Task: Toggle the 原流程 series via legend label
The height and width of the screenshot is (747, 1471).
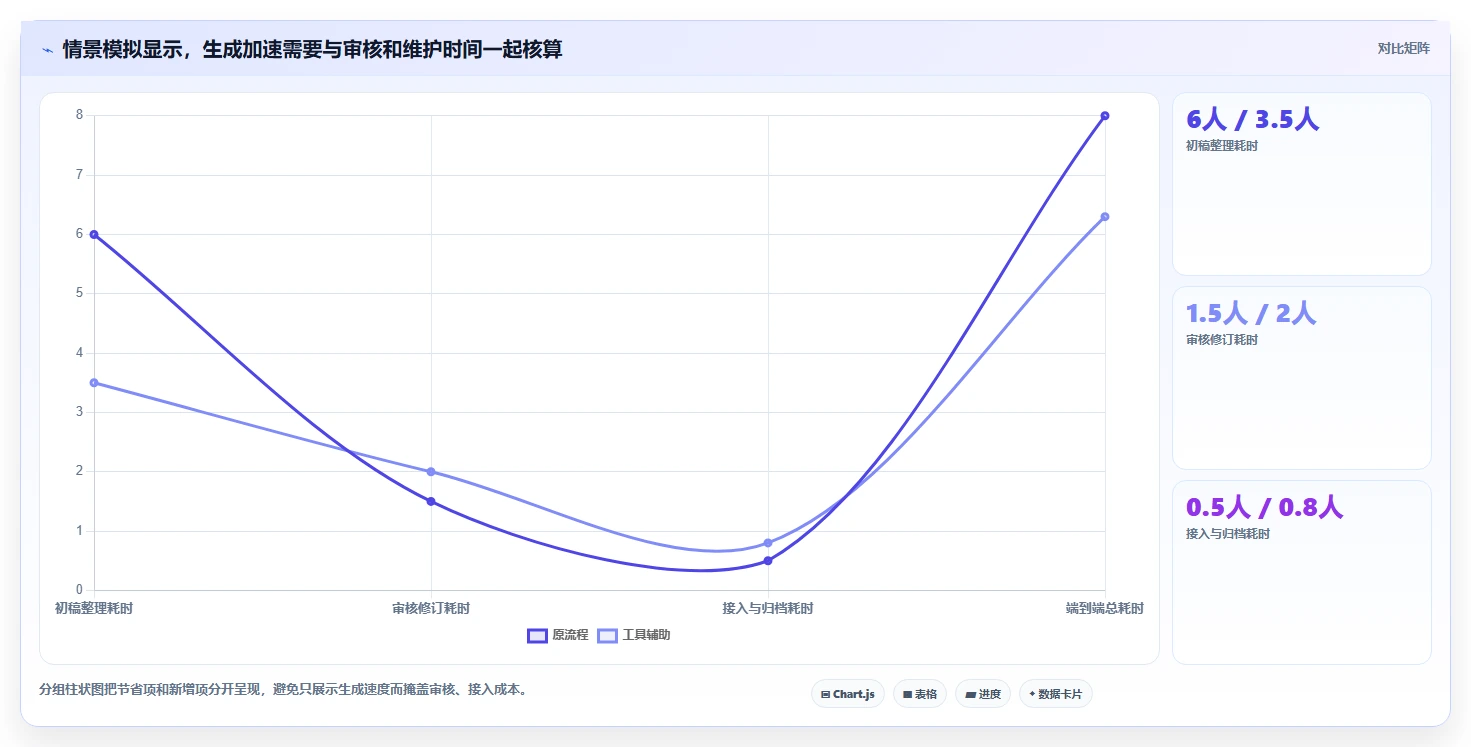Action: point(570,636)
